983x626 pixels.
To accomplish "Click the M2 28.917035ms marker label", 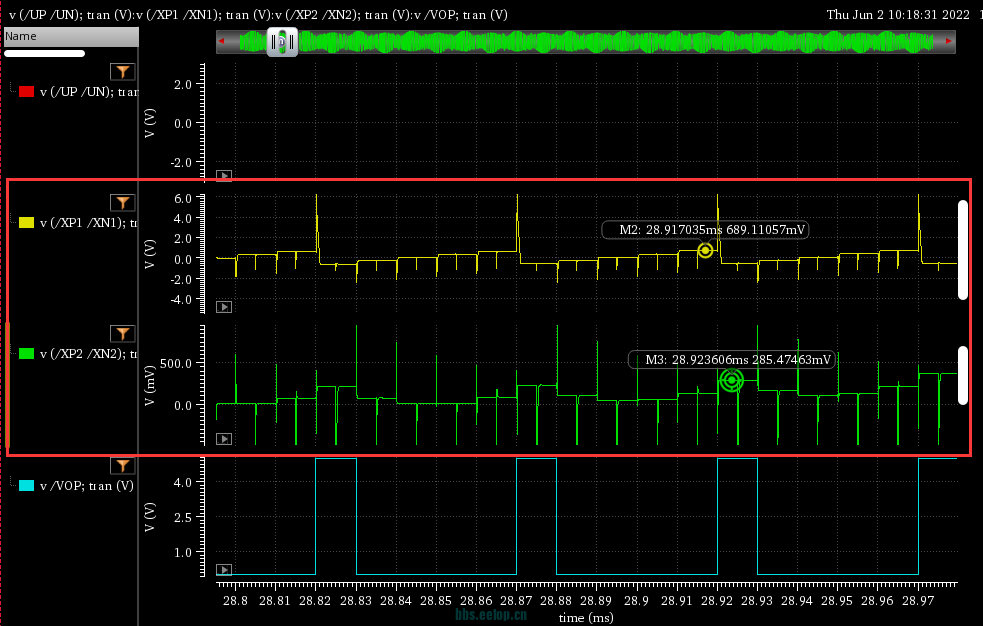I will [x=705, y=230].
